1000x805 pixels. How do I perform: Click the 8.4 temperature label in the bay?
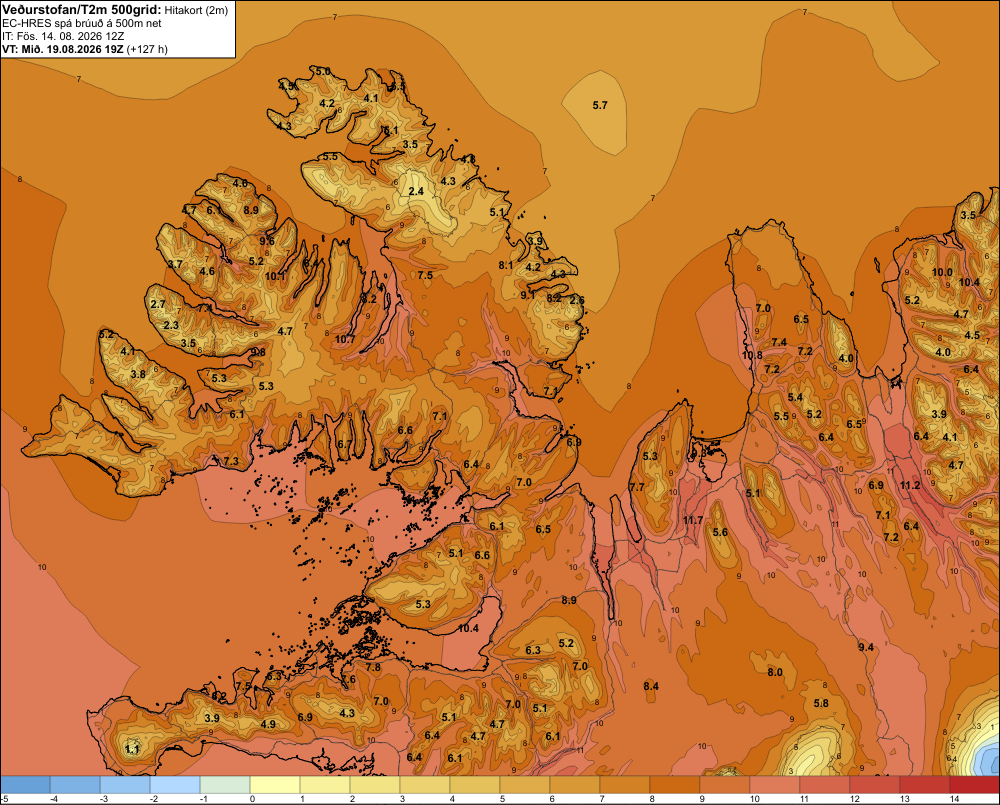click(x=651, y=686)
